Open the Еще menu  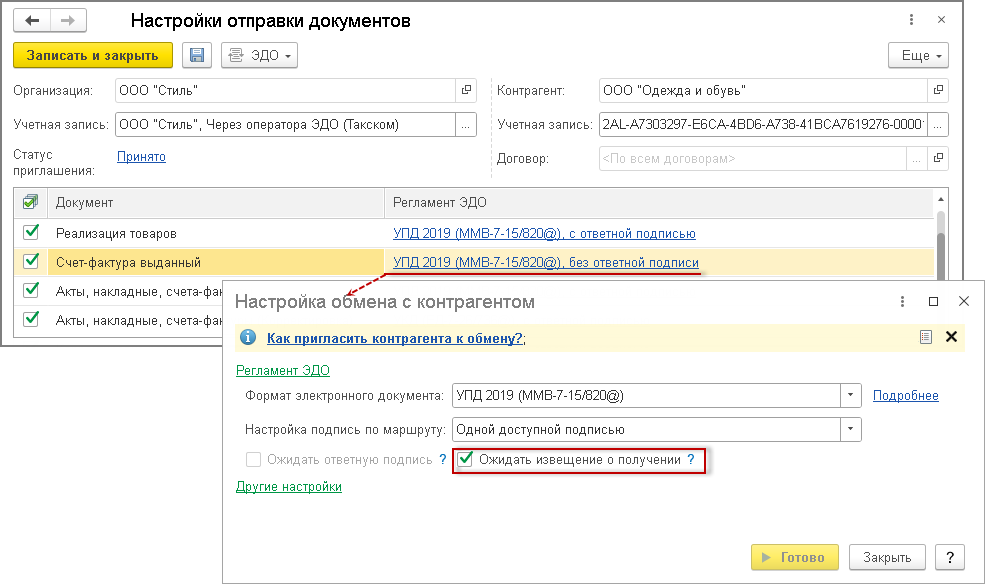[x=918, y=56]
